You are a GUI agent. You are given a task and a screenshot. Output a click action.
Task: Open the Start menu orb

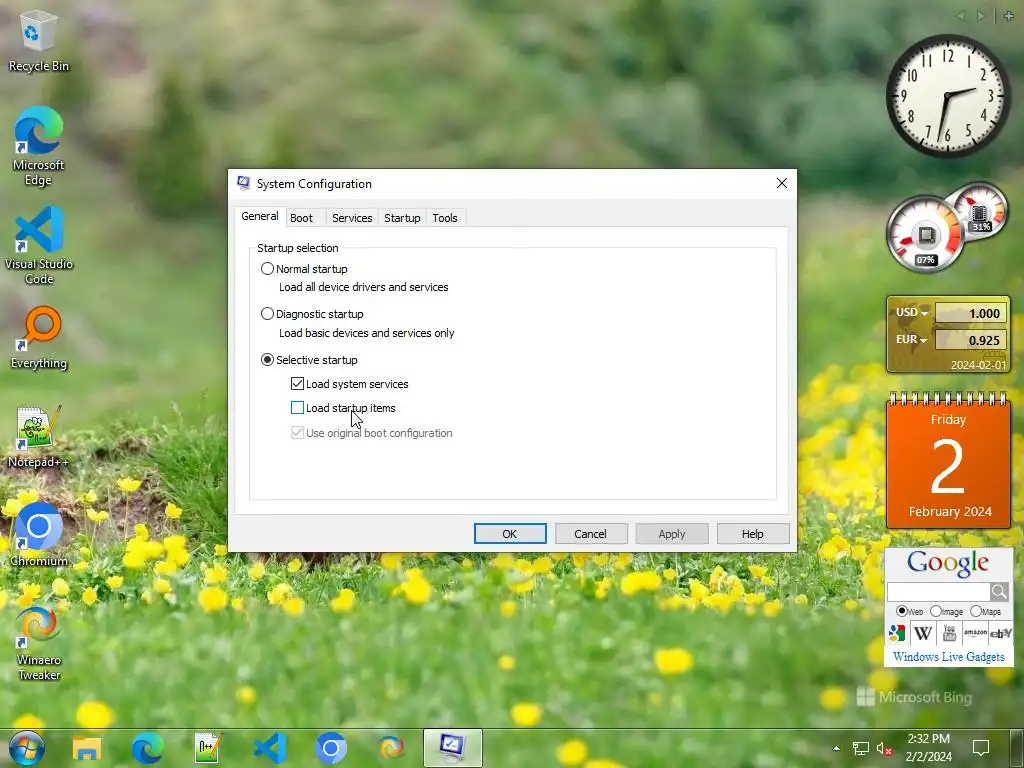pos(26,748)
